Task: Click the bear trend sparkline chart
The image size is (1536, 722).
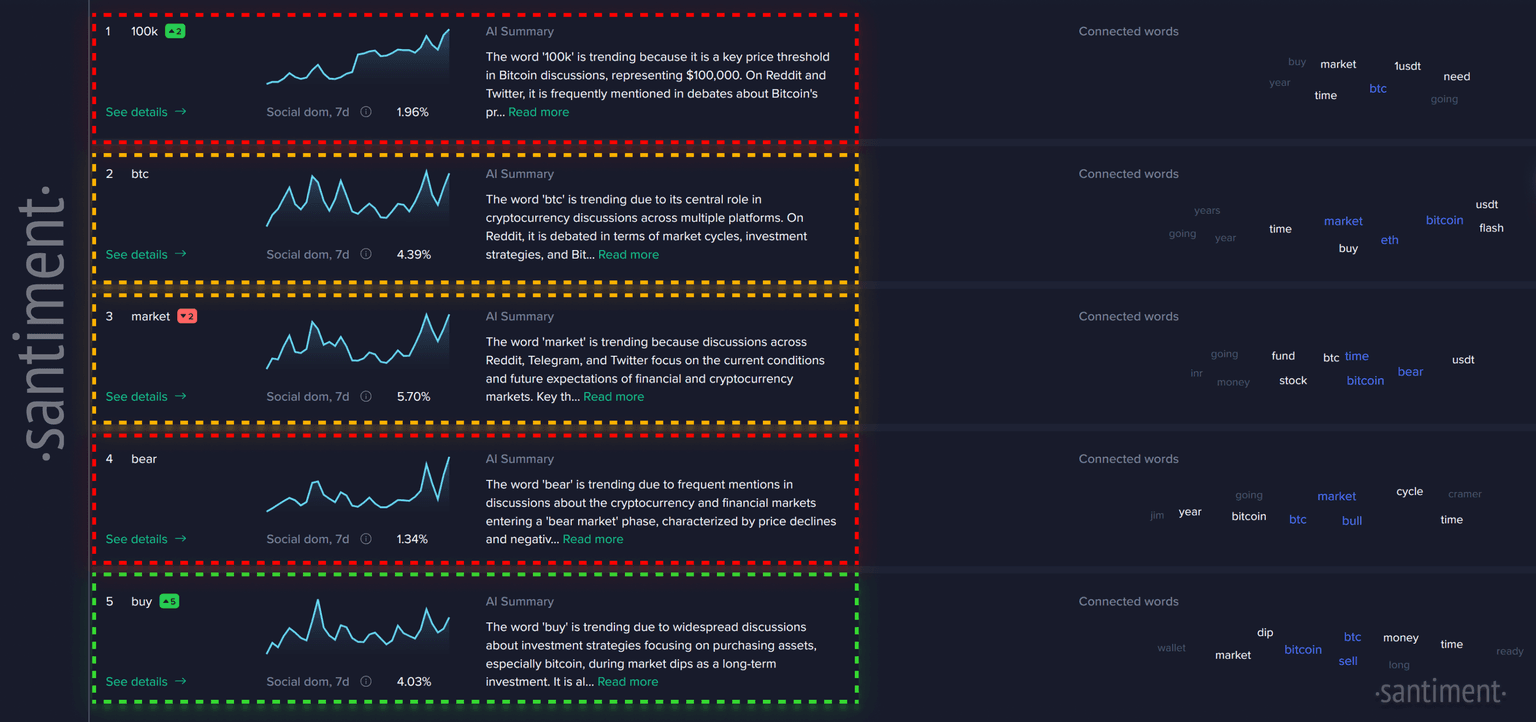Action: click(358, 487)
